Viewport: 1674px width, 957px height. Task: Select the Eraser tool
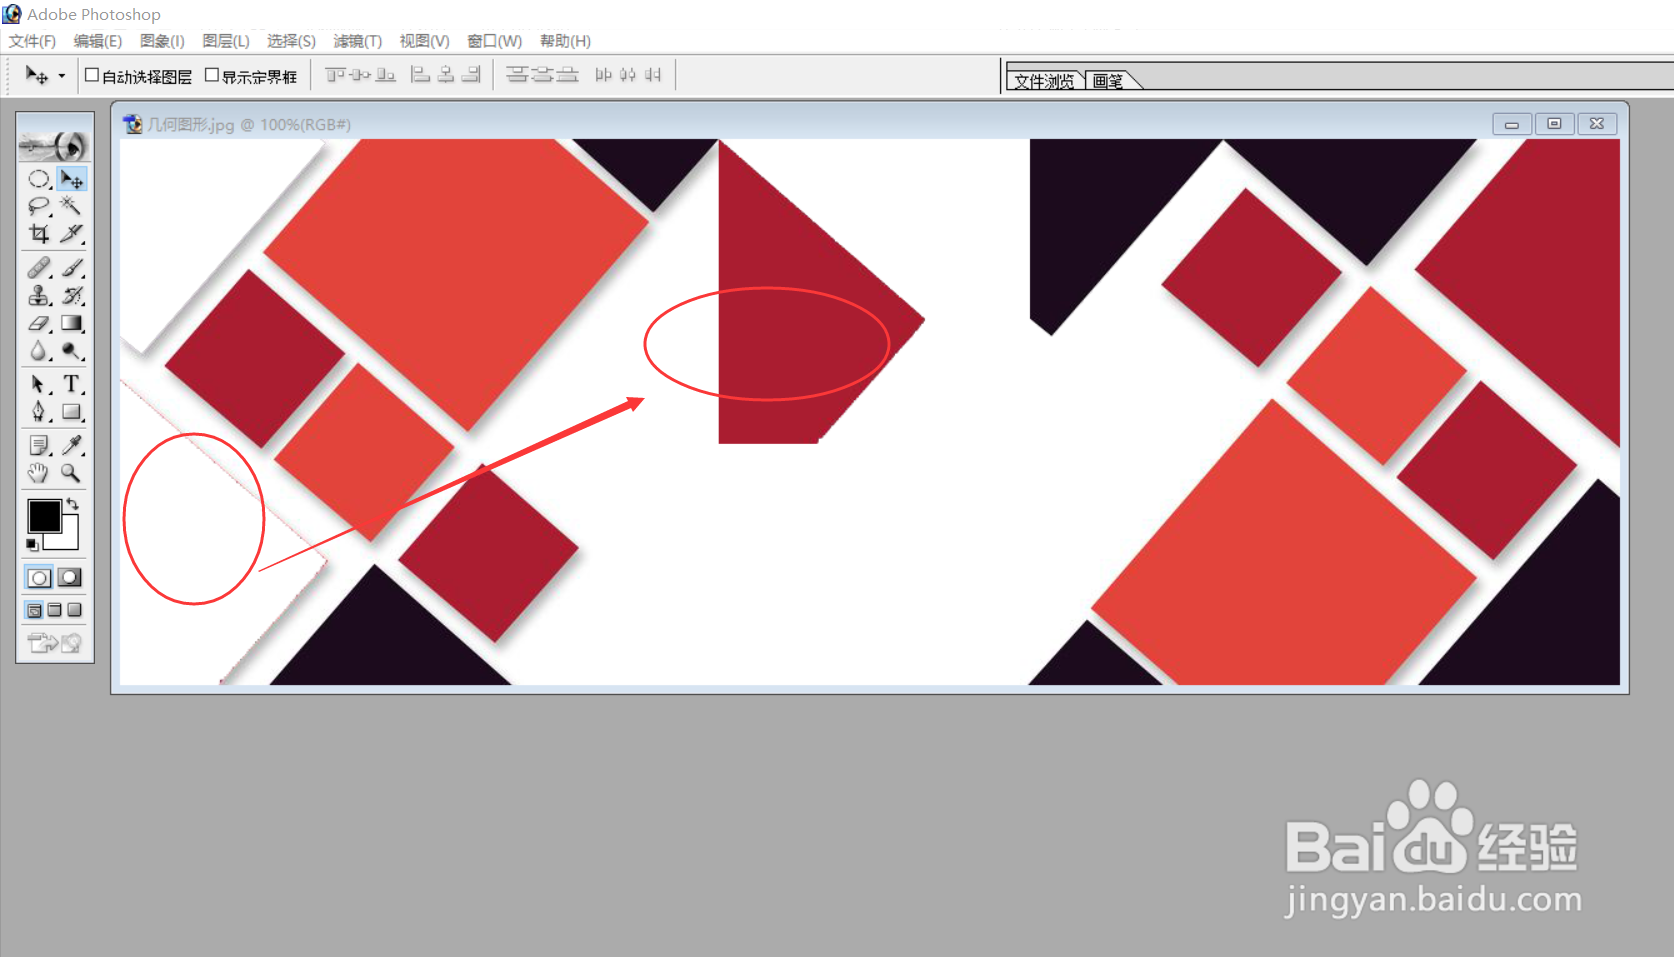click(x=39, y=324)
